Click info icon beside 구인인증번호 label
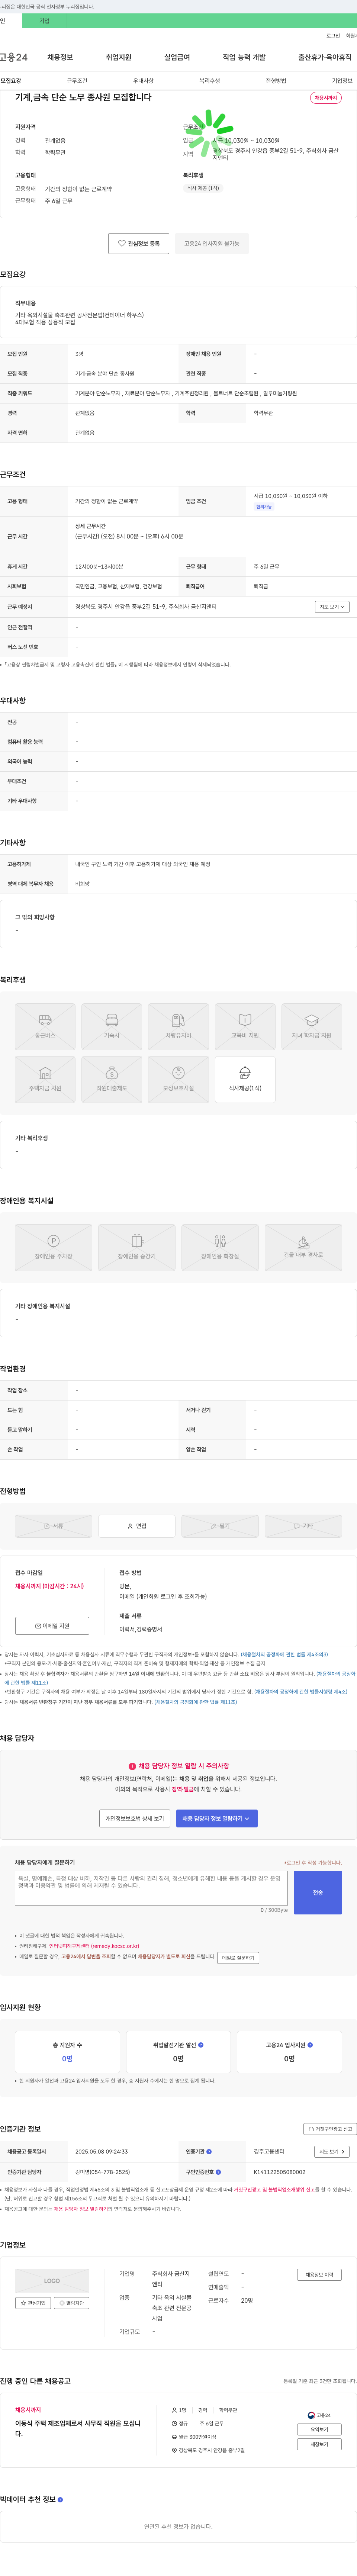 pos(218,2172)
